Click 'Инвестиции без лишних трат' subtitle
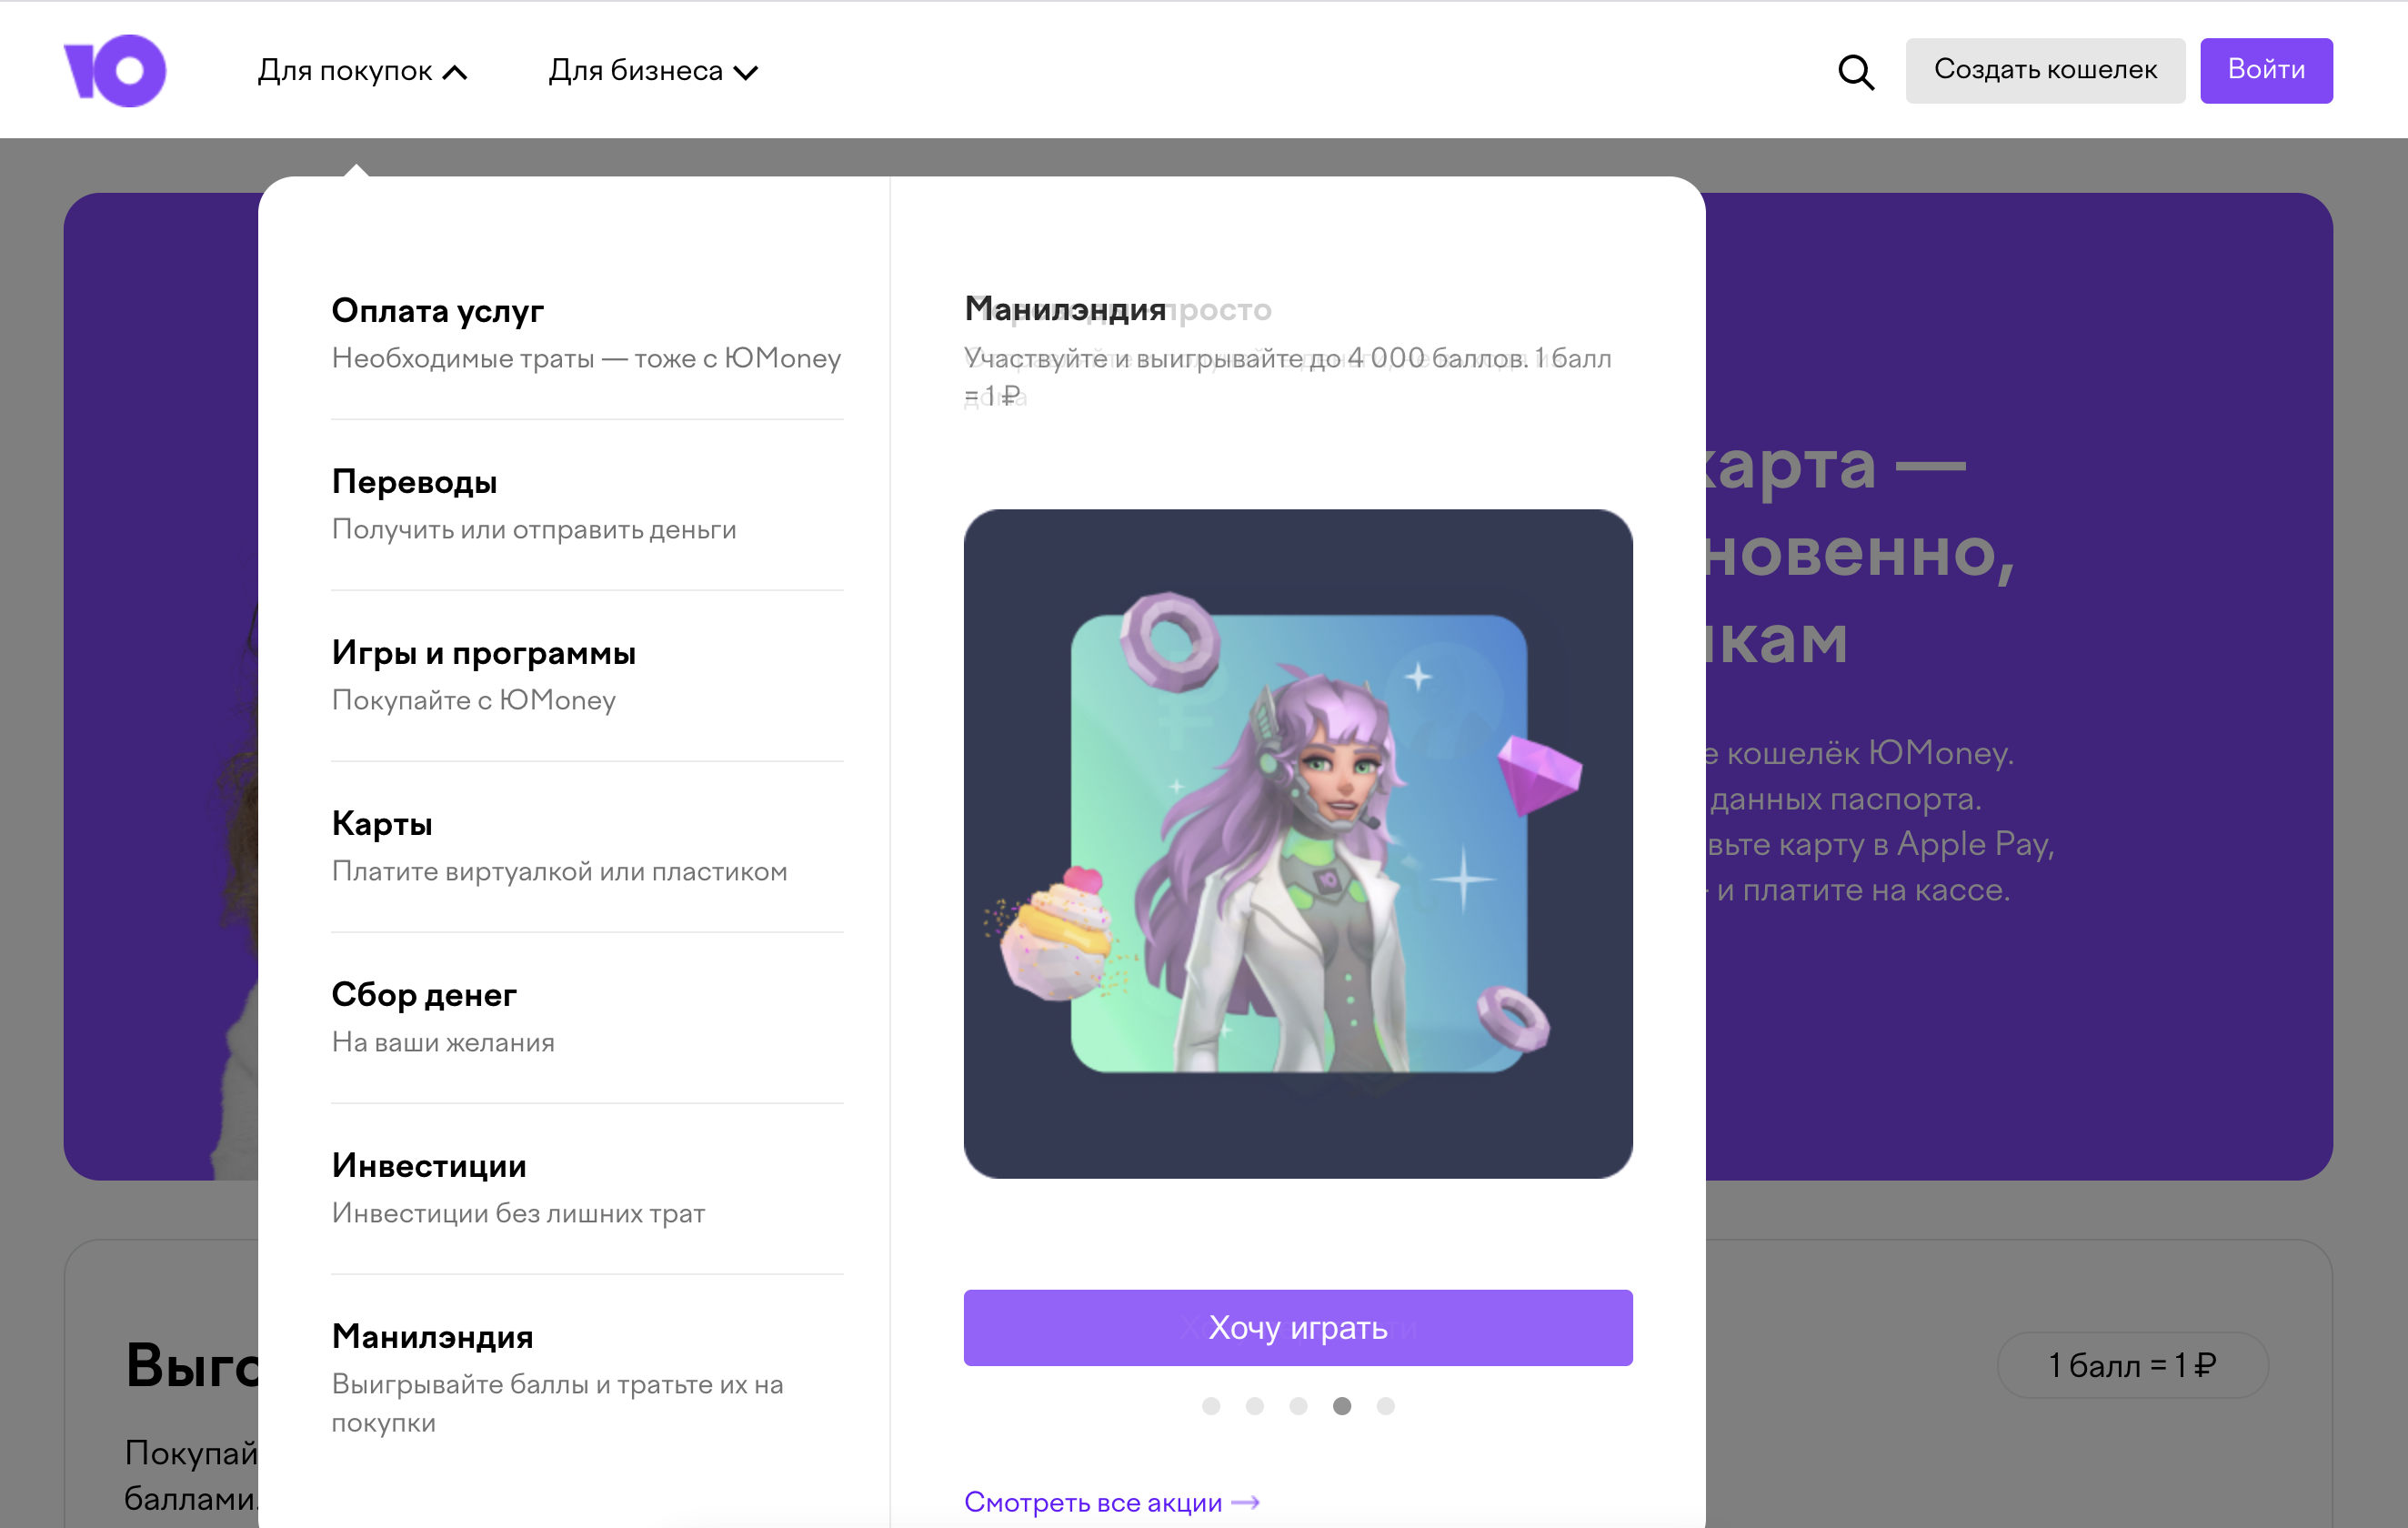 518,1213
